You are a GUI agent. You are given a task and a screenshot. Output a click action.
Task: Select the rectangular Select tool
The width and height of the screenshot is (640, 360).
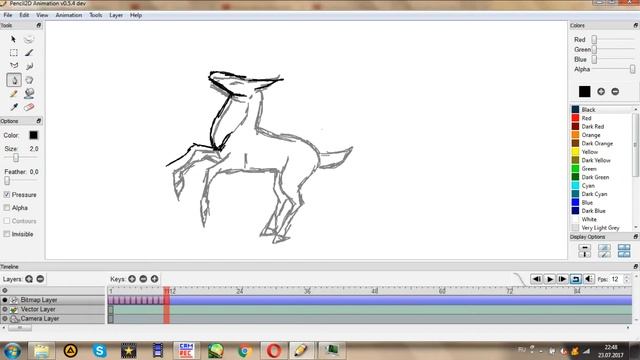click(x=13, y=53)
